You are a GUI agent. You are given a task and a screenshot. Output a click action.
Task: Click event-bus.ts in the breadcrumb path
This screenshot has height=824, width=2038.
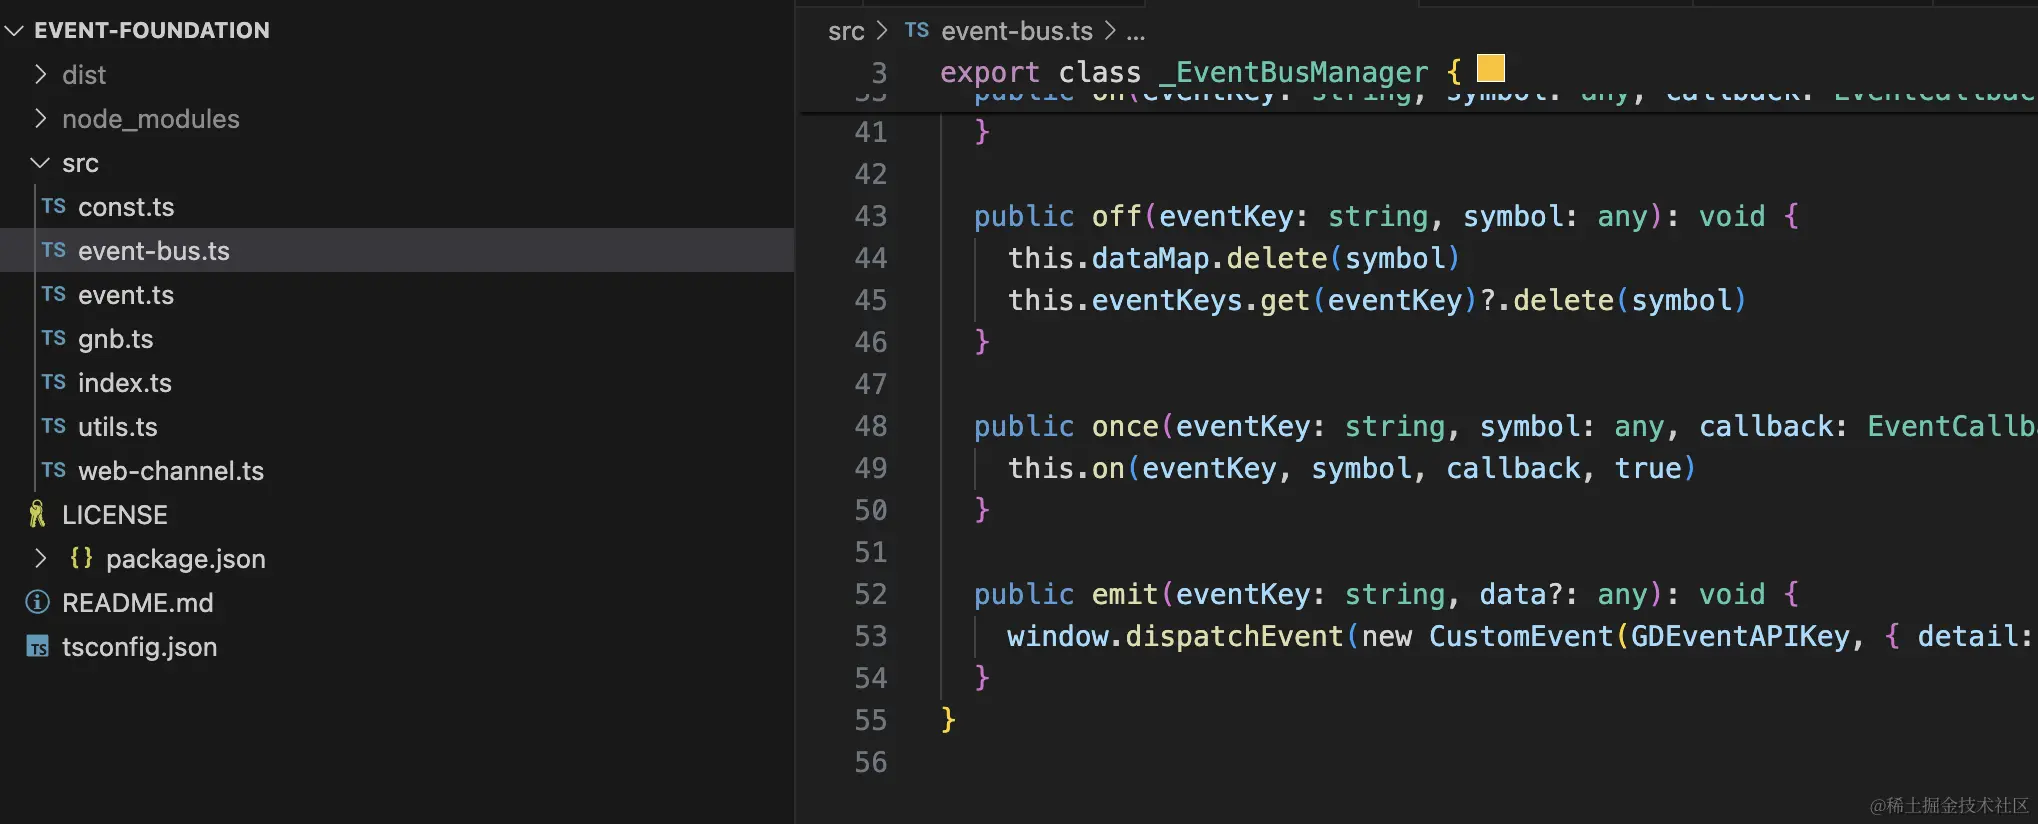pyautogui.click(x=1017, y=32)
